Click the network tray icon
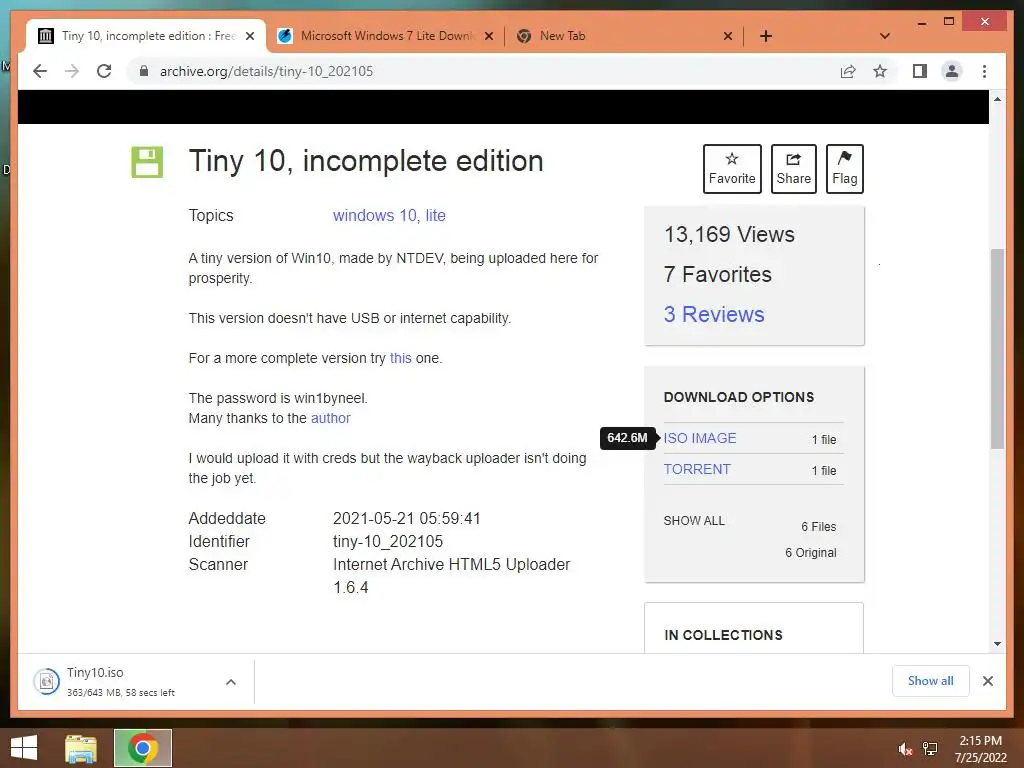1024x768 pixels. 930,749
